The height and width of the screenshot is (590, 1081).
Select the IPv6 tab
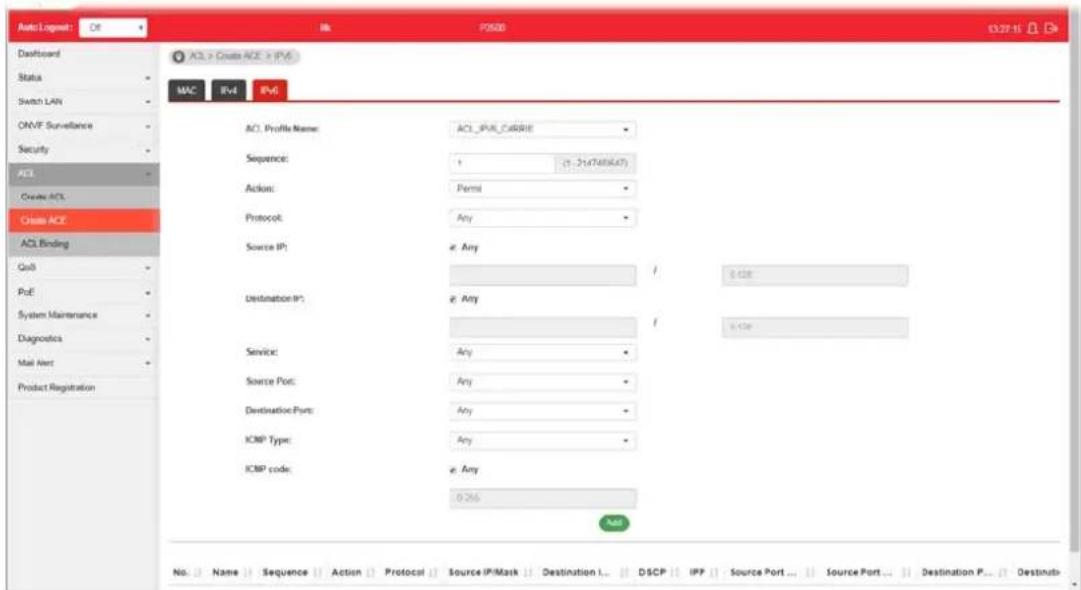click(x=270, y=91)
